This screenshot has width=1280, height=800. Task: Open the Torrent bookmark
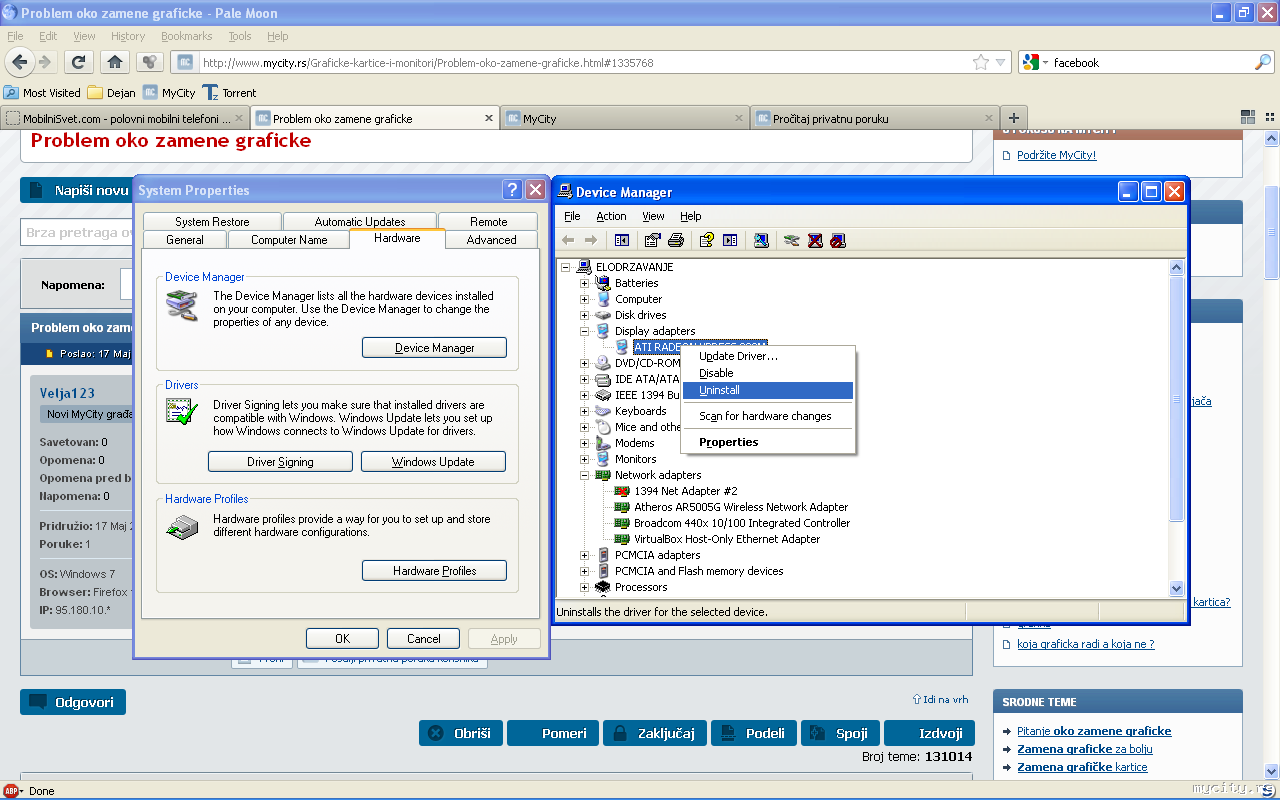click(x=230, y=93)
